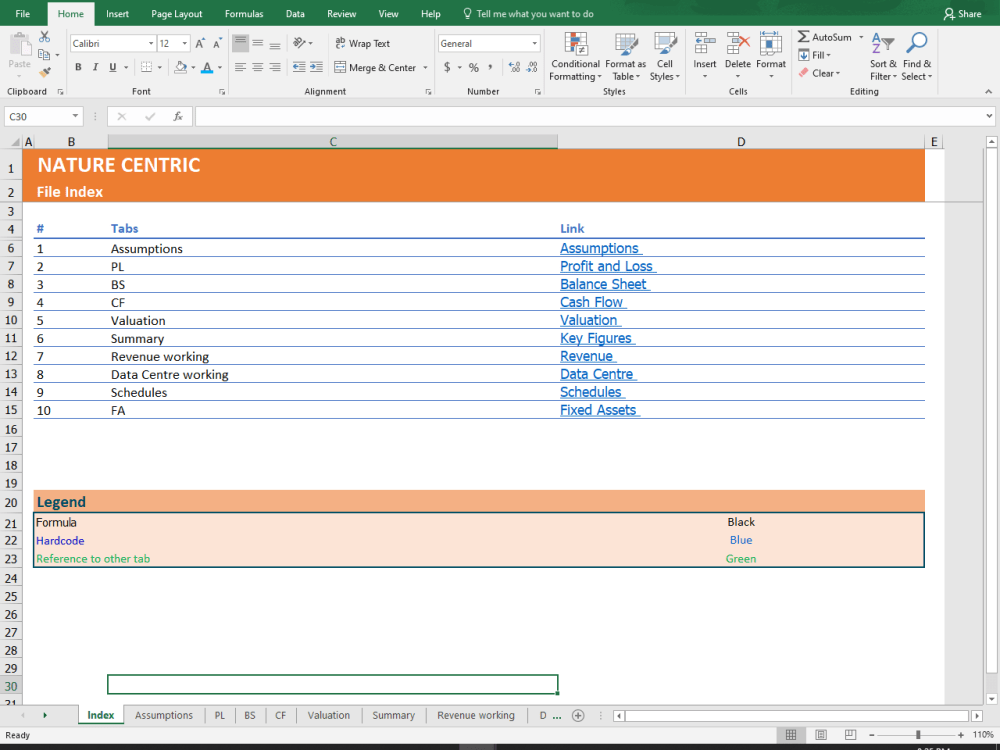Click the zoom in plus icon
This screenshot has height=750, width=1000.
tap(961, 735)
